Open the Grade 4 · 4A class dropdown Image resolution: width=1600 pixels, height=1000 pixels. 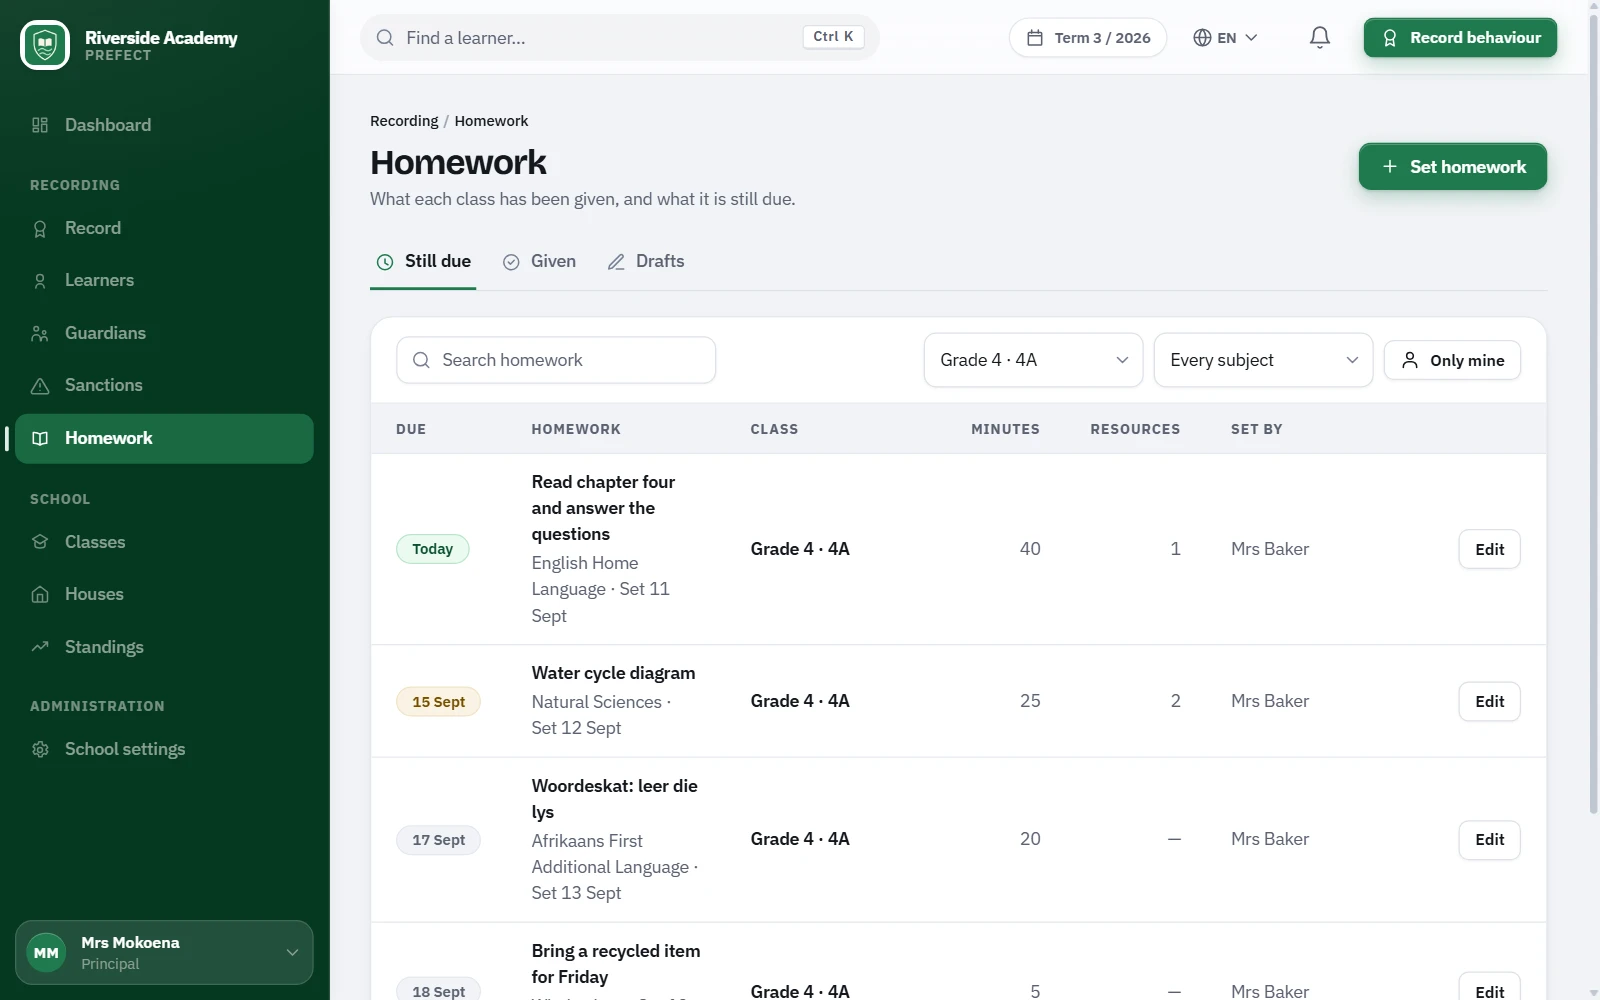[1033, 360]
